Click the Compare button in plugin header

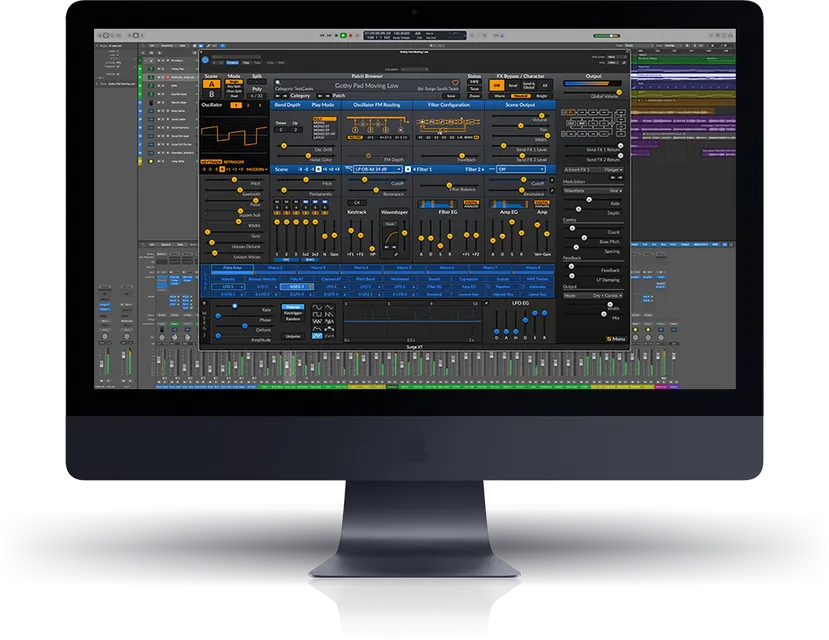pyautogui.click(x=233, y=62)
